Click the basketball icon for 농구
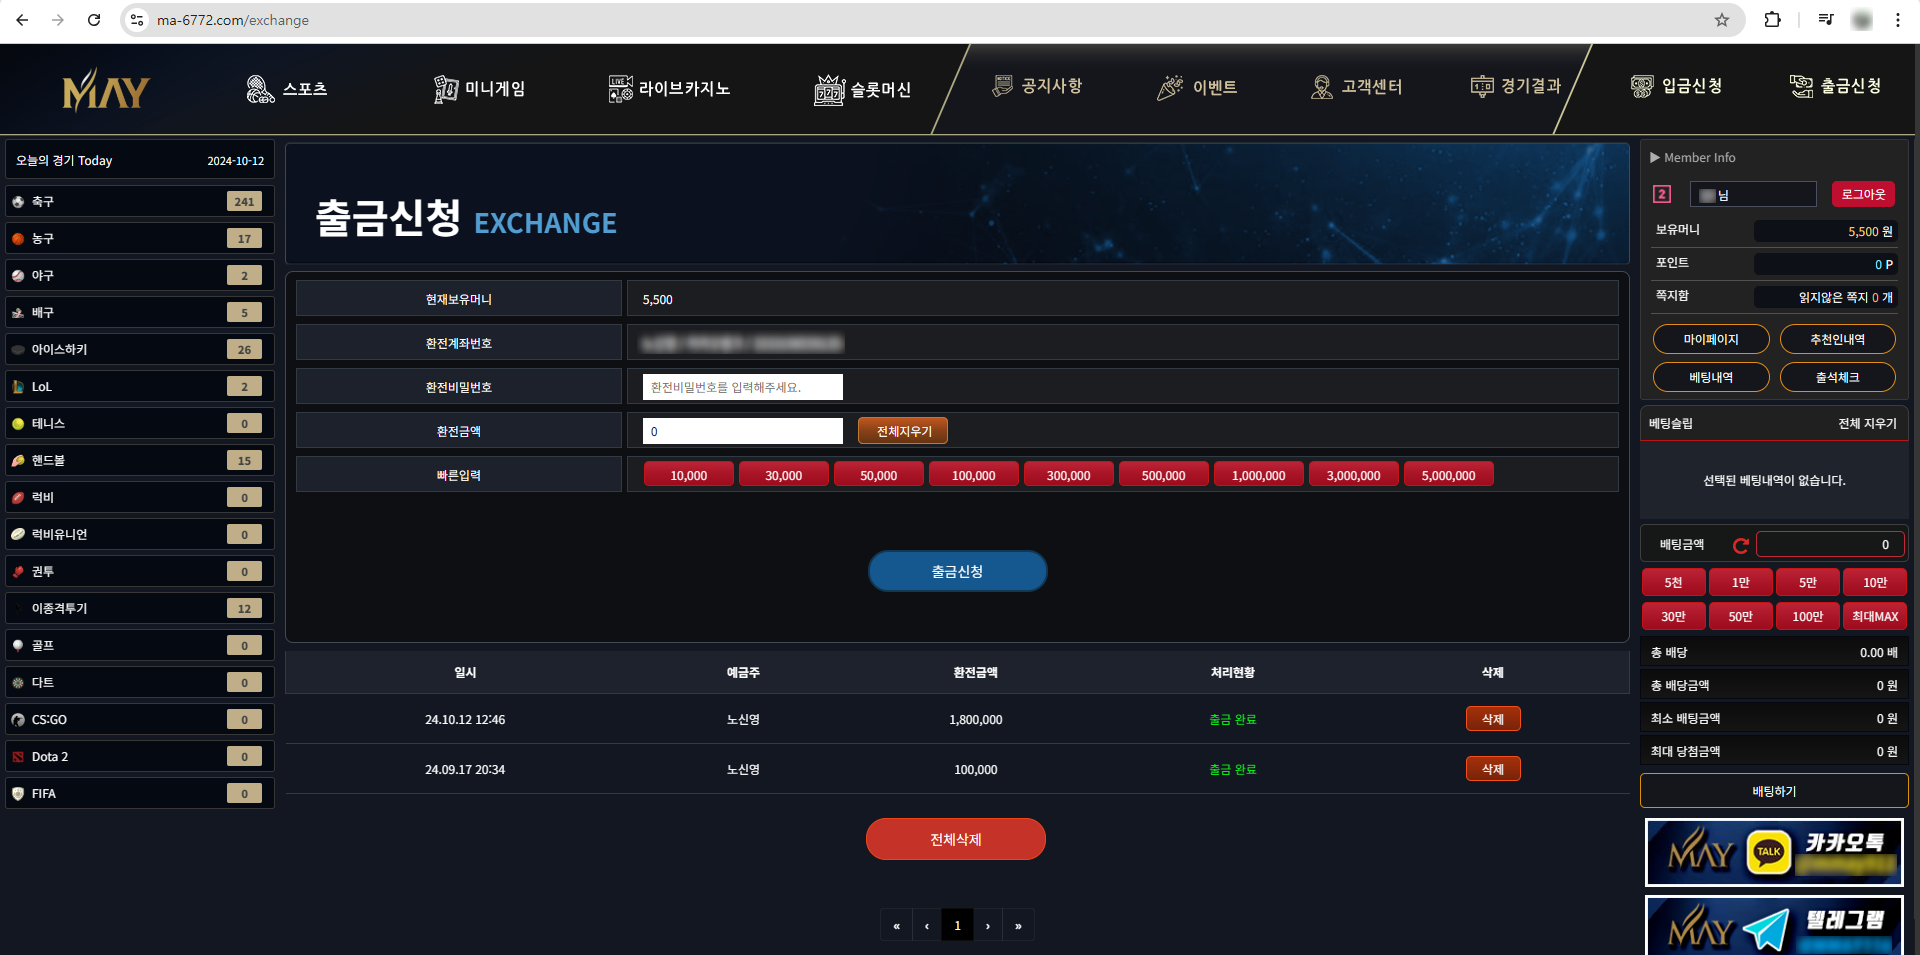Screen dimensions: 1920x955 (x=18, y=239)
